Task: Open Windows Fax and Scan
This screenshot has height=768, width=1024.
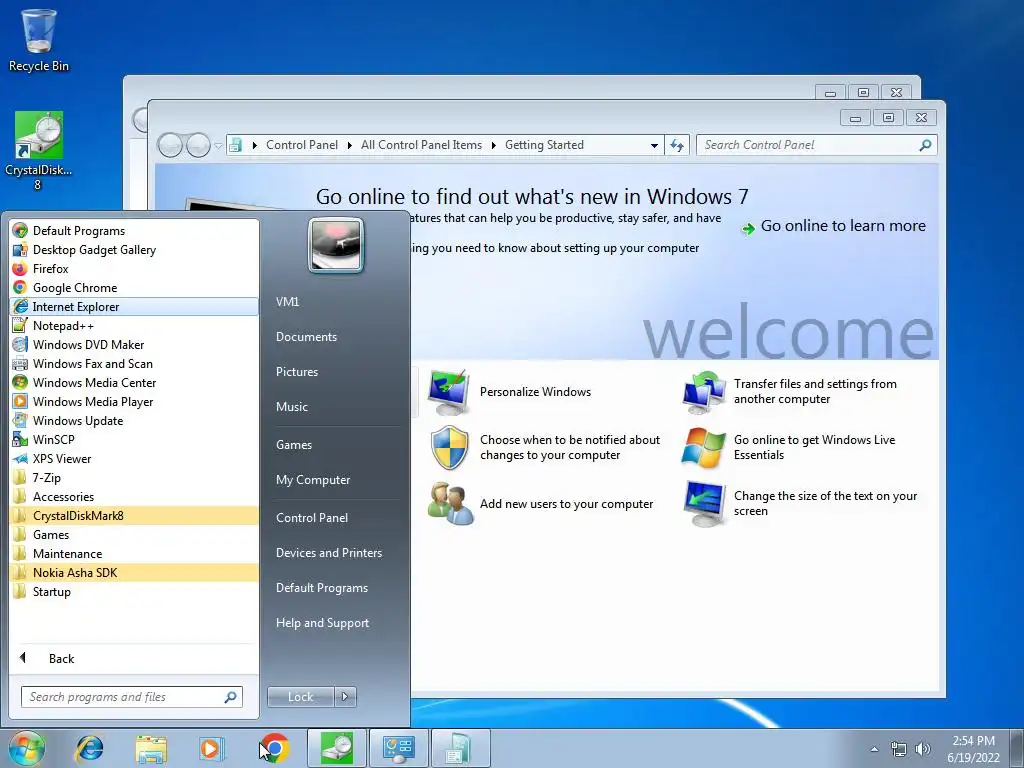Action: 134,363
